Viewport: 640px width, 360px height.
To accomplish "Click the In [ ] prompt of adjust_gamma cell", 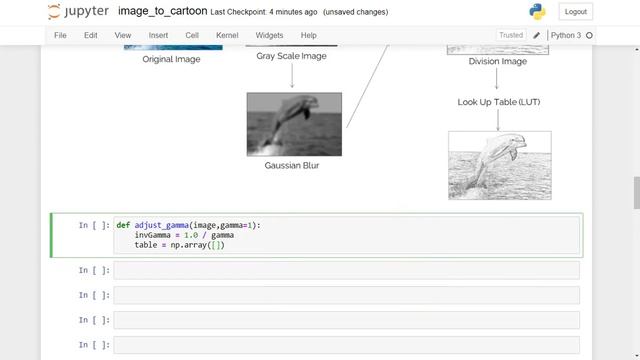I will 94,225.
